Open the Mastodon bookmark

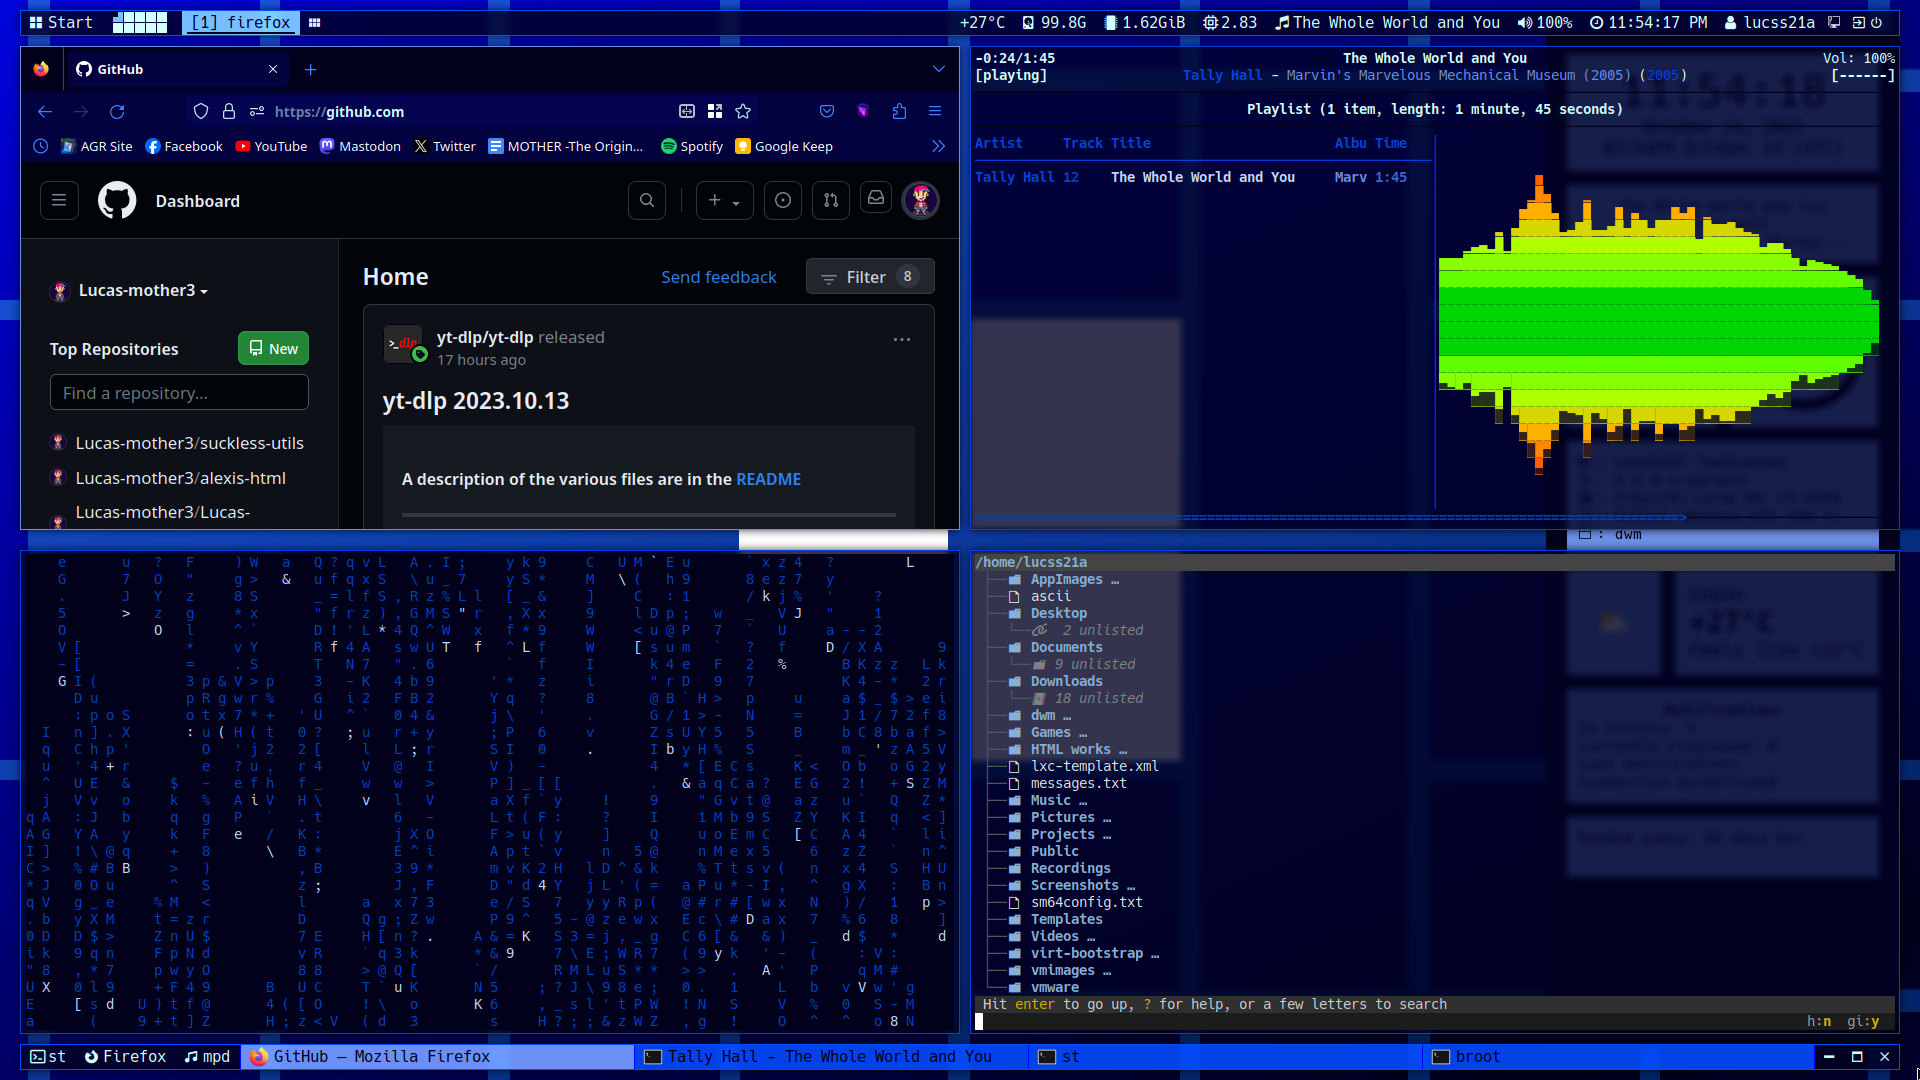point(360,146)
